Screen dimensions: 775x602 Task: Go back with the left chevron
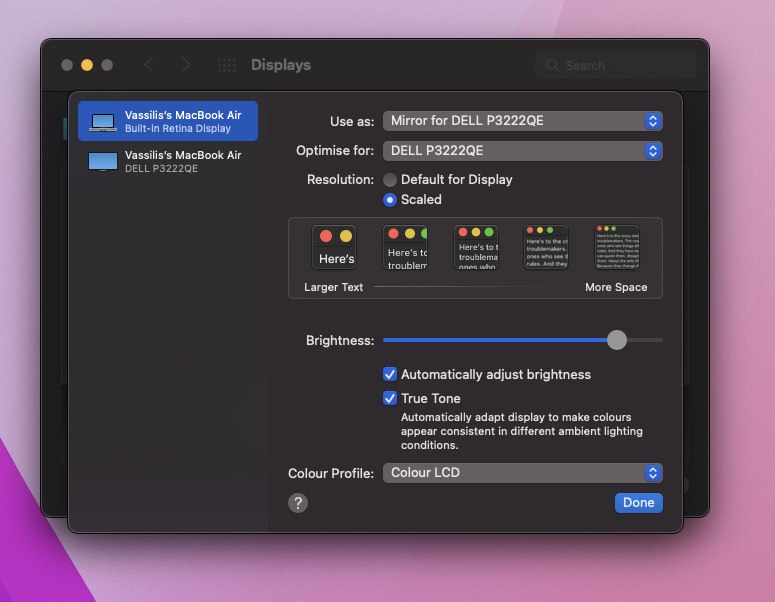coord(149,65)
